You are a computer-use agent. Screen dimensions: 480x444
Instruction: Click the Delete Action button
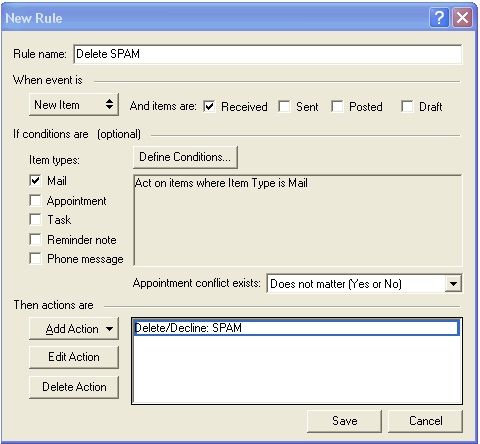74,387
